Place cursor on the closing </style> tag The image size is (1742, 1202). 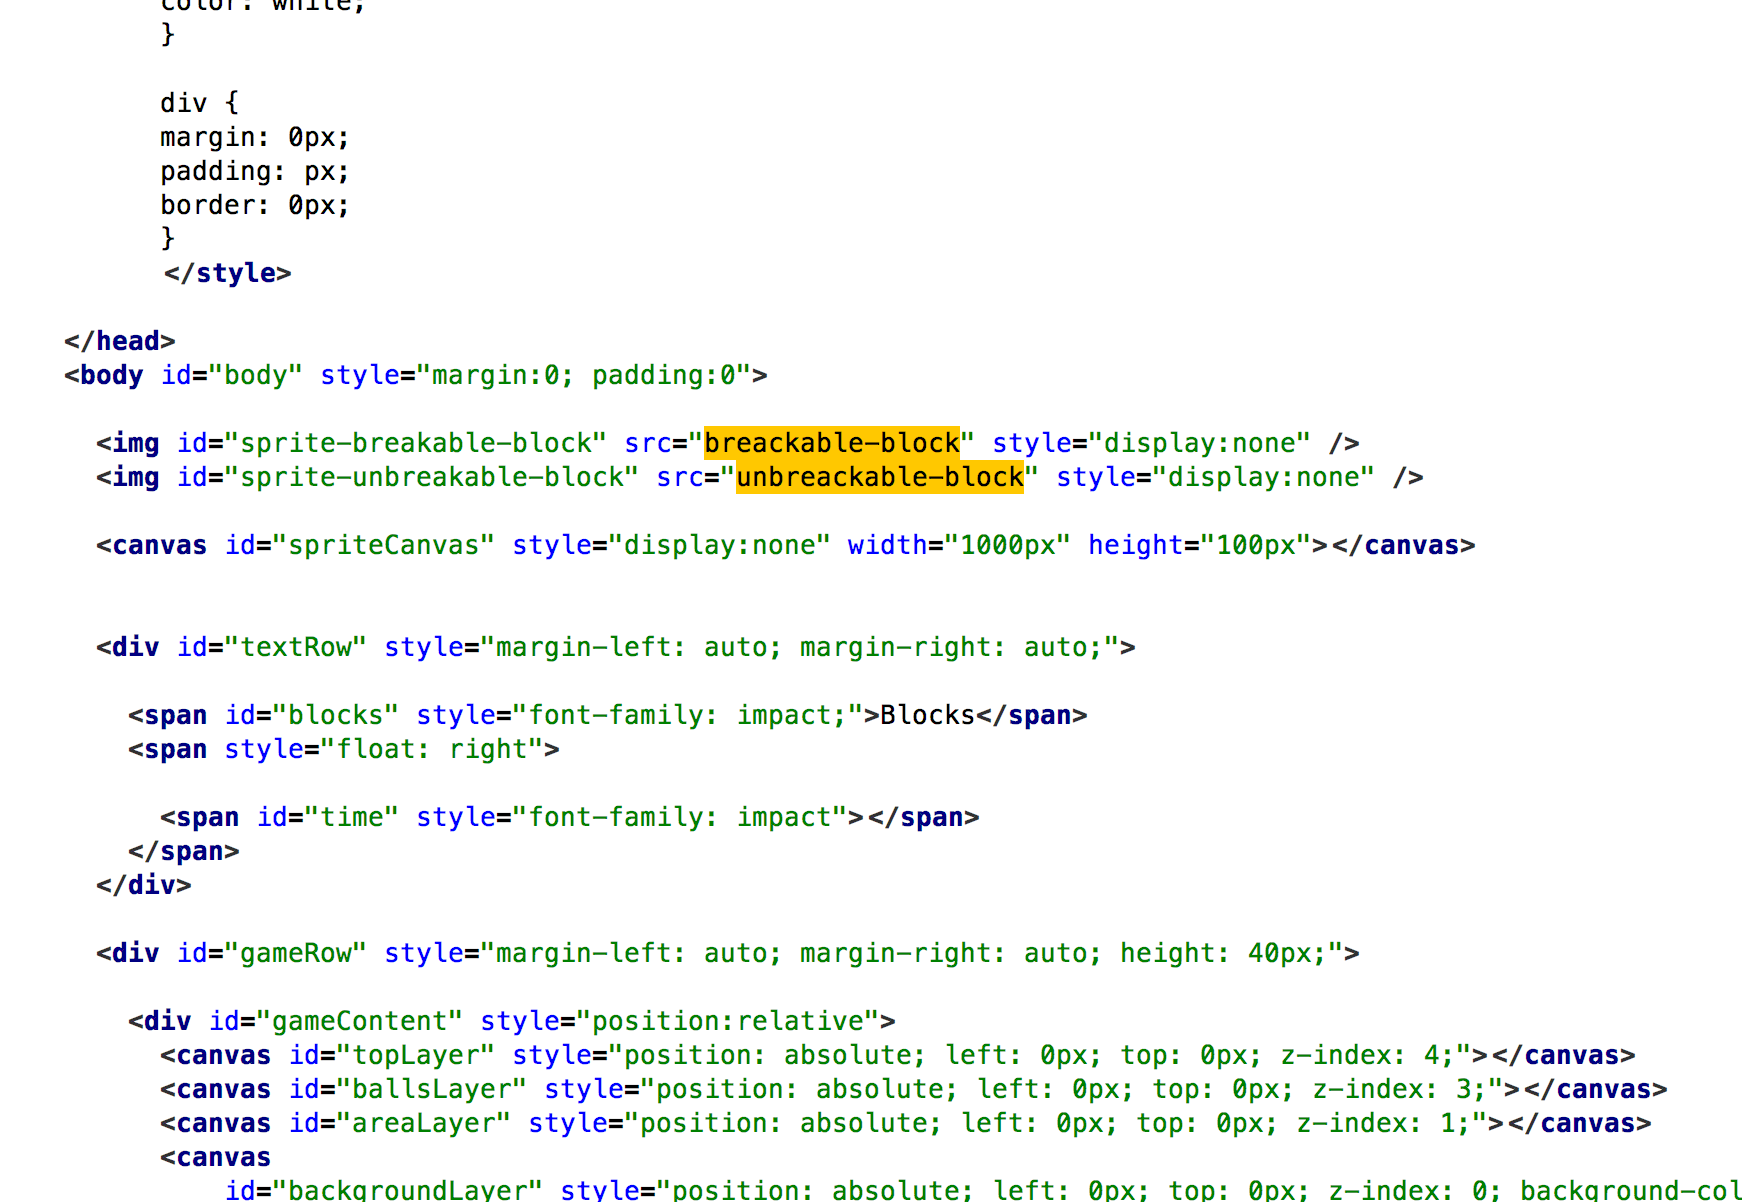pos(228,273)
